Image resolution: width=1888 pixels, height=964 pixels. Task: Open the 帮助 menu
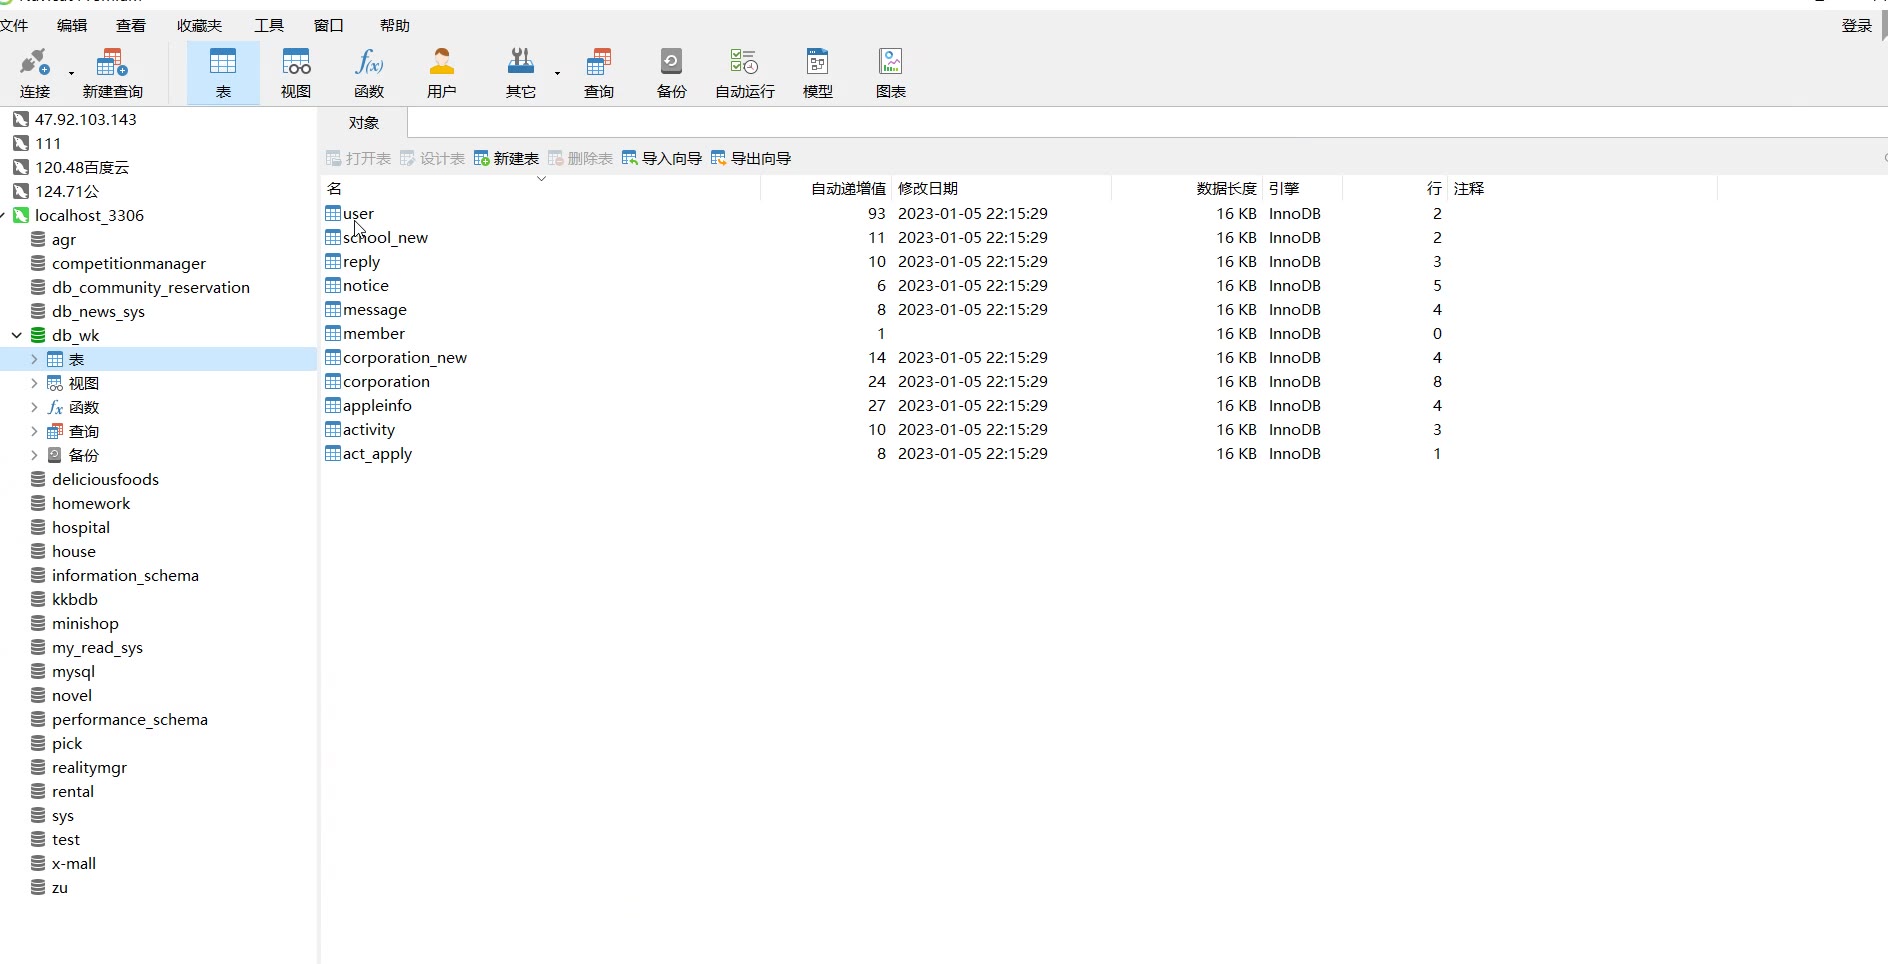tap(395, 25)
